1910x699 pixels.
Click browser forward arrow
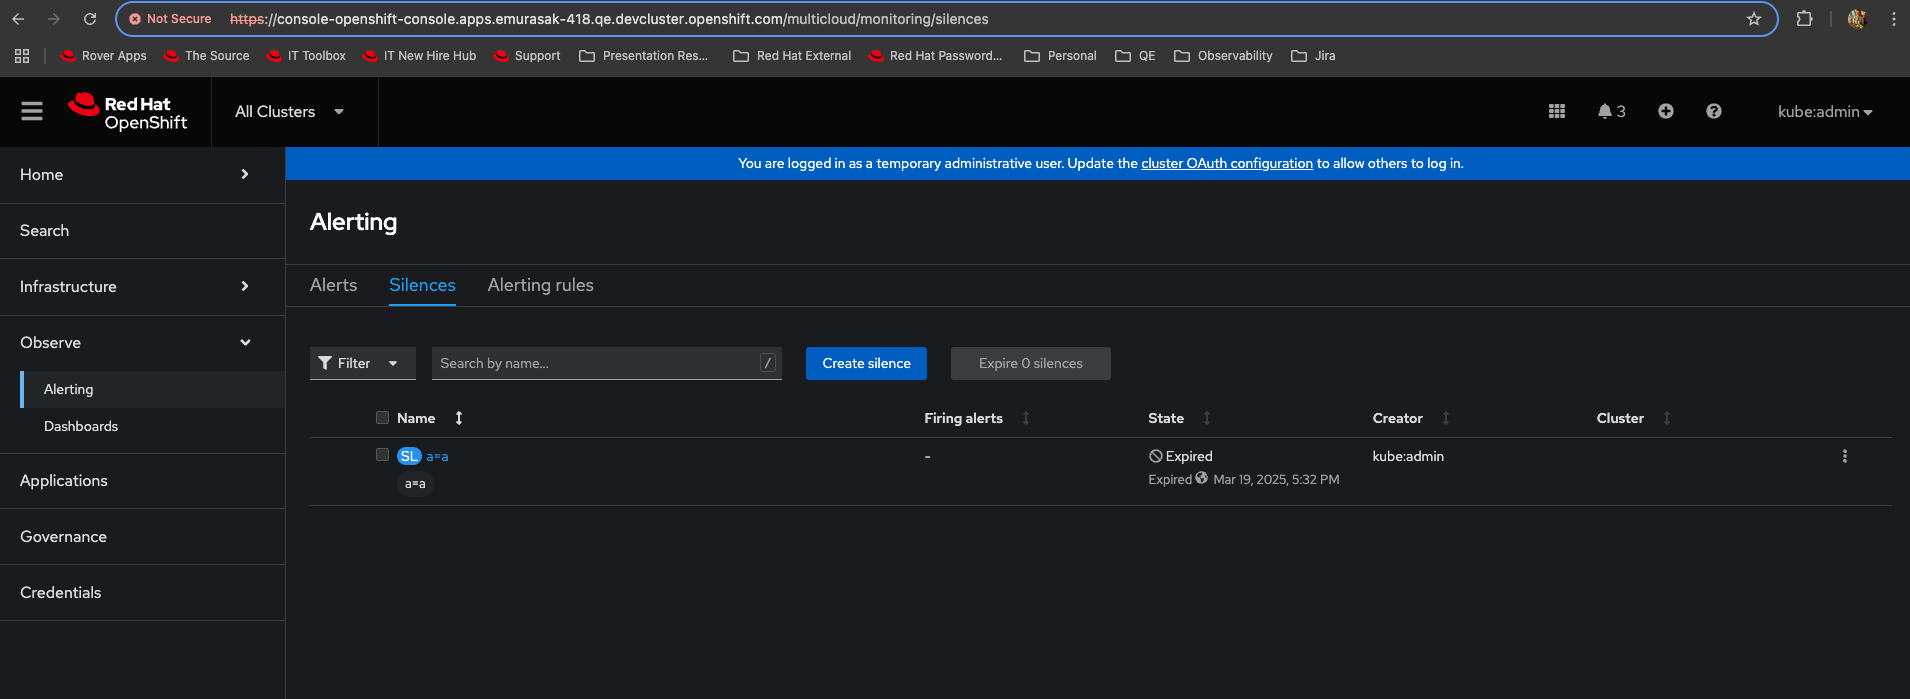click(54, 19)
